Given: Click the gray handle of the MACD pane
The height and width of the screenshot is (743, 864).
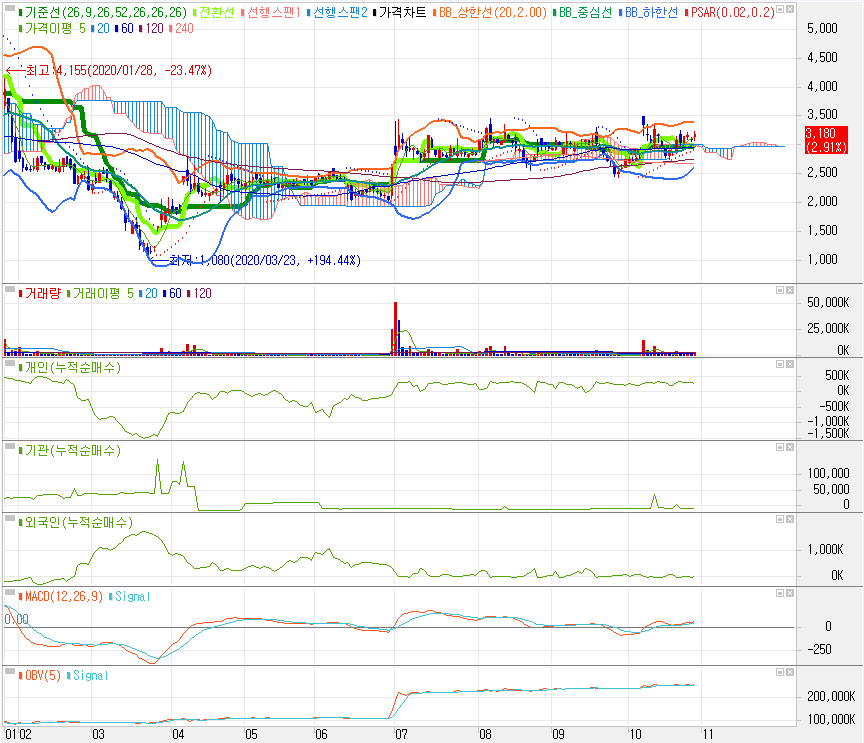Looking at the screenshot, I should click(9, 592).
